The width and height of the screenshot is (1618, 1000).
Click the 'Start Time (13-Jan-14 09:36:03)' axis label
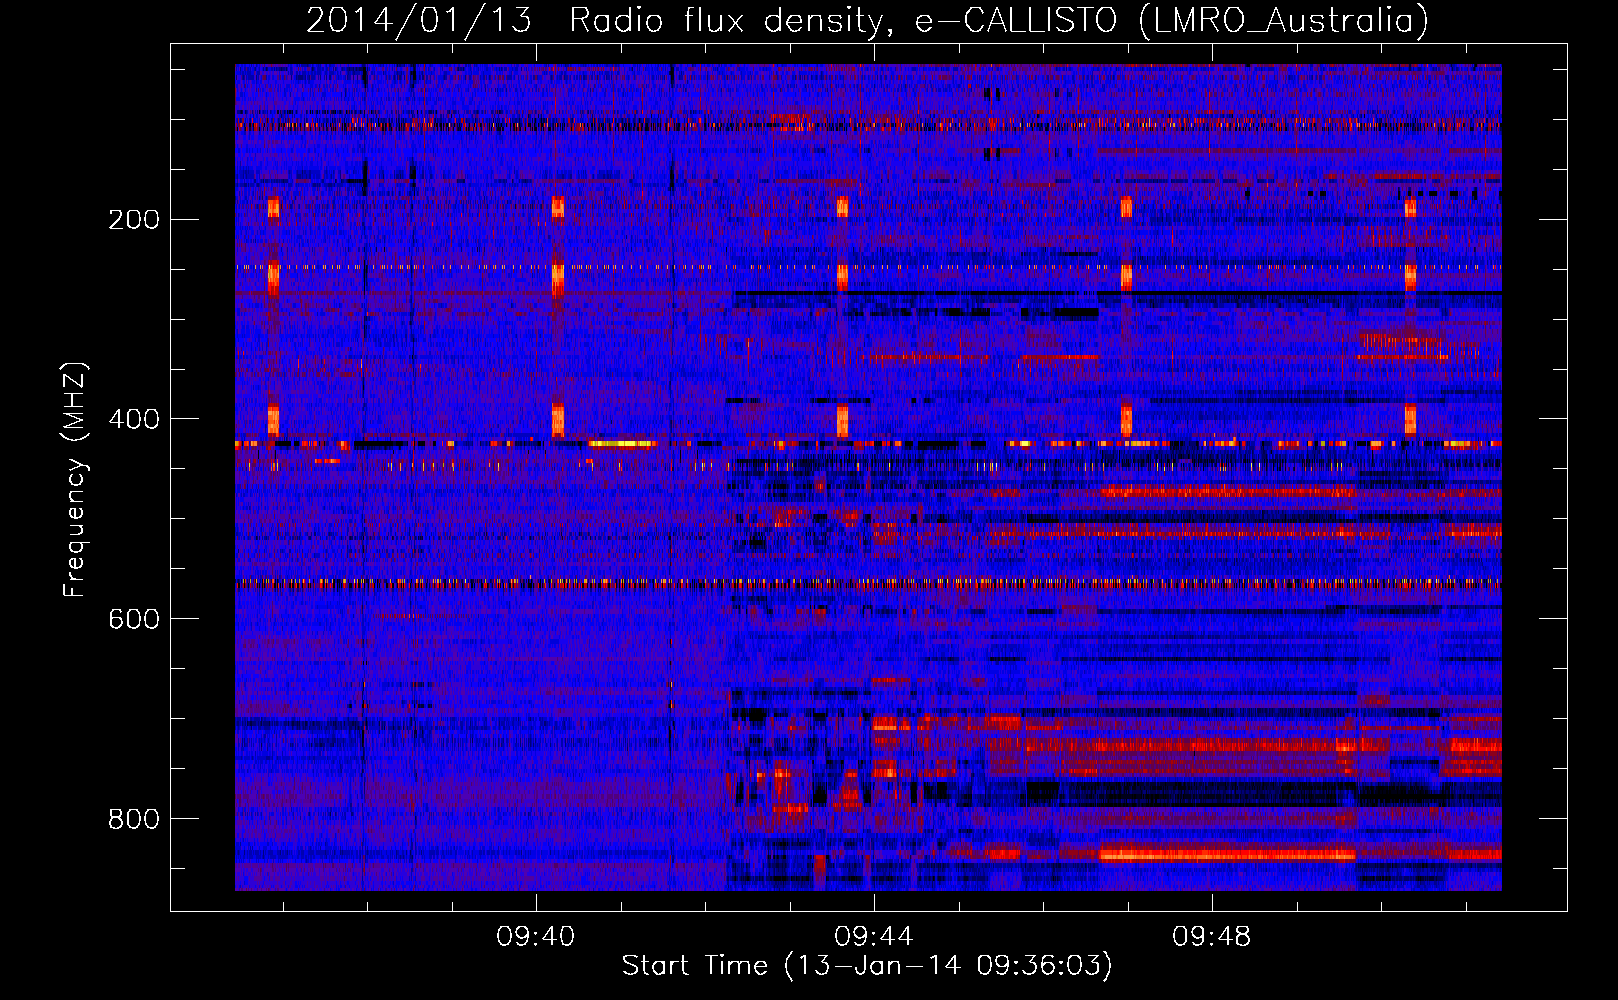867,966
